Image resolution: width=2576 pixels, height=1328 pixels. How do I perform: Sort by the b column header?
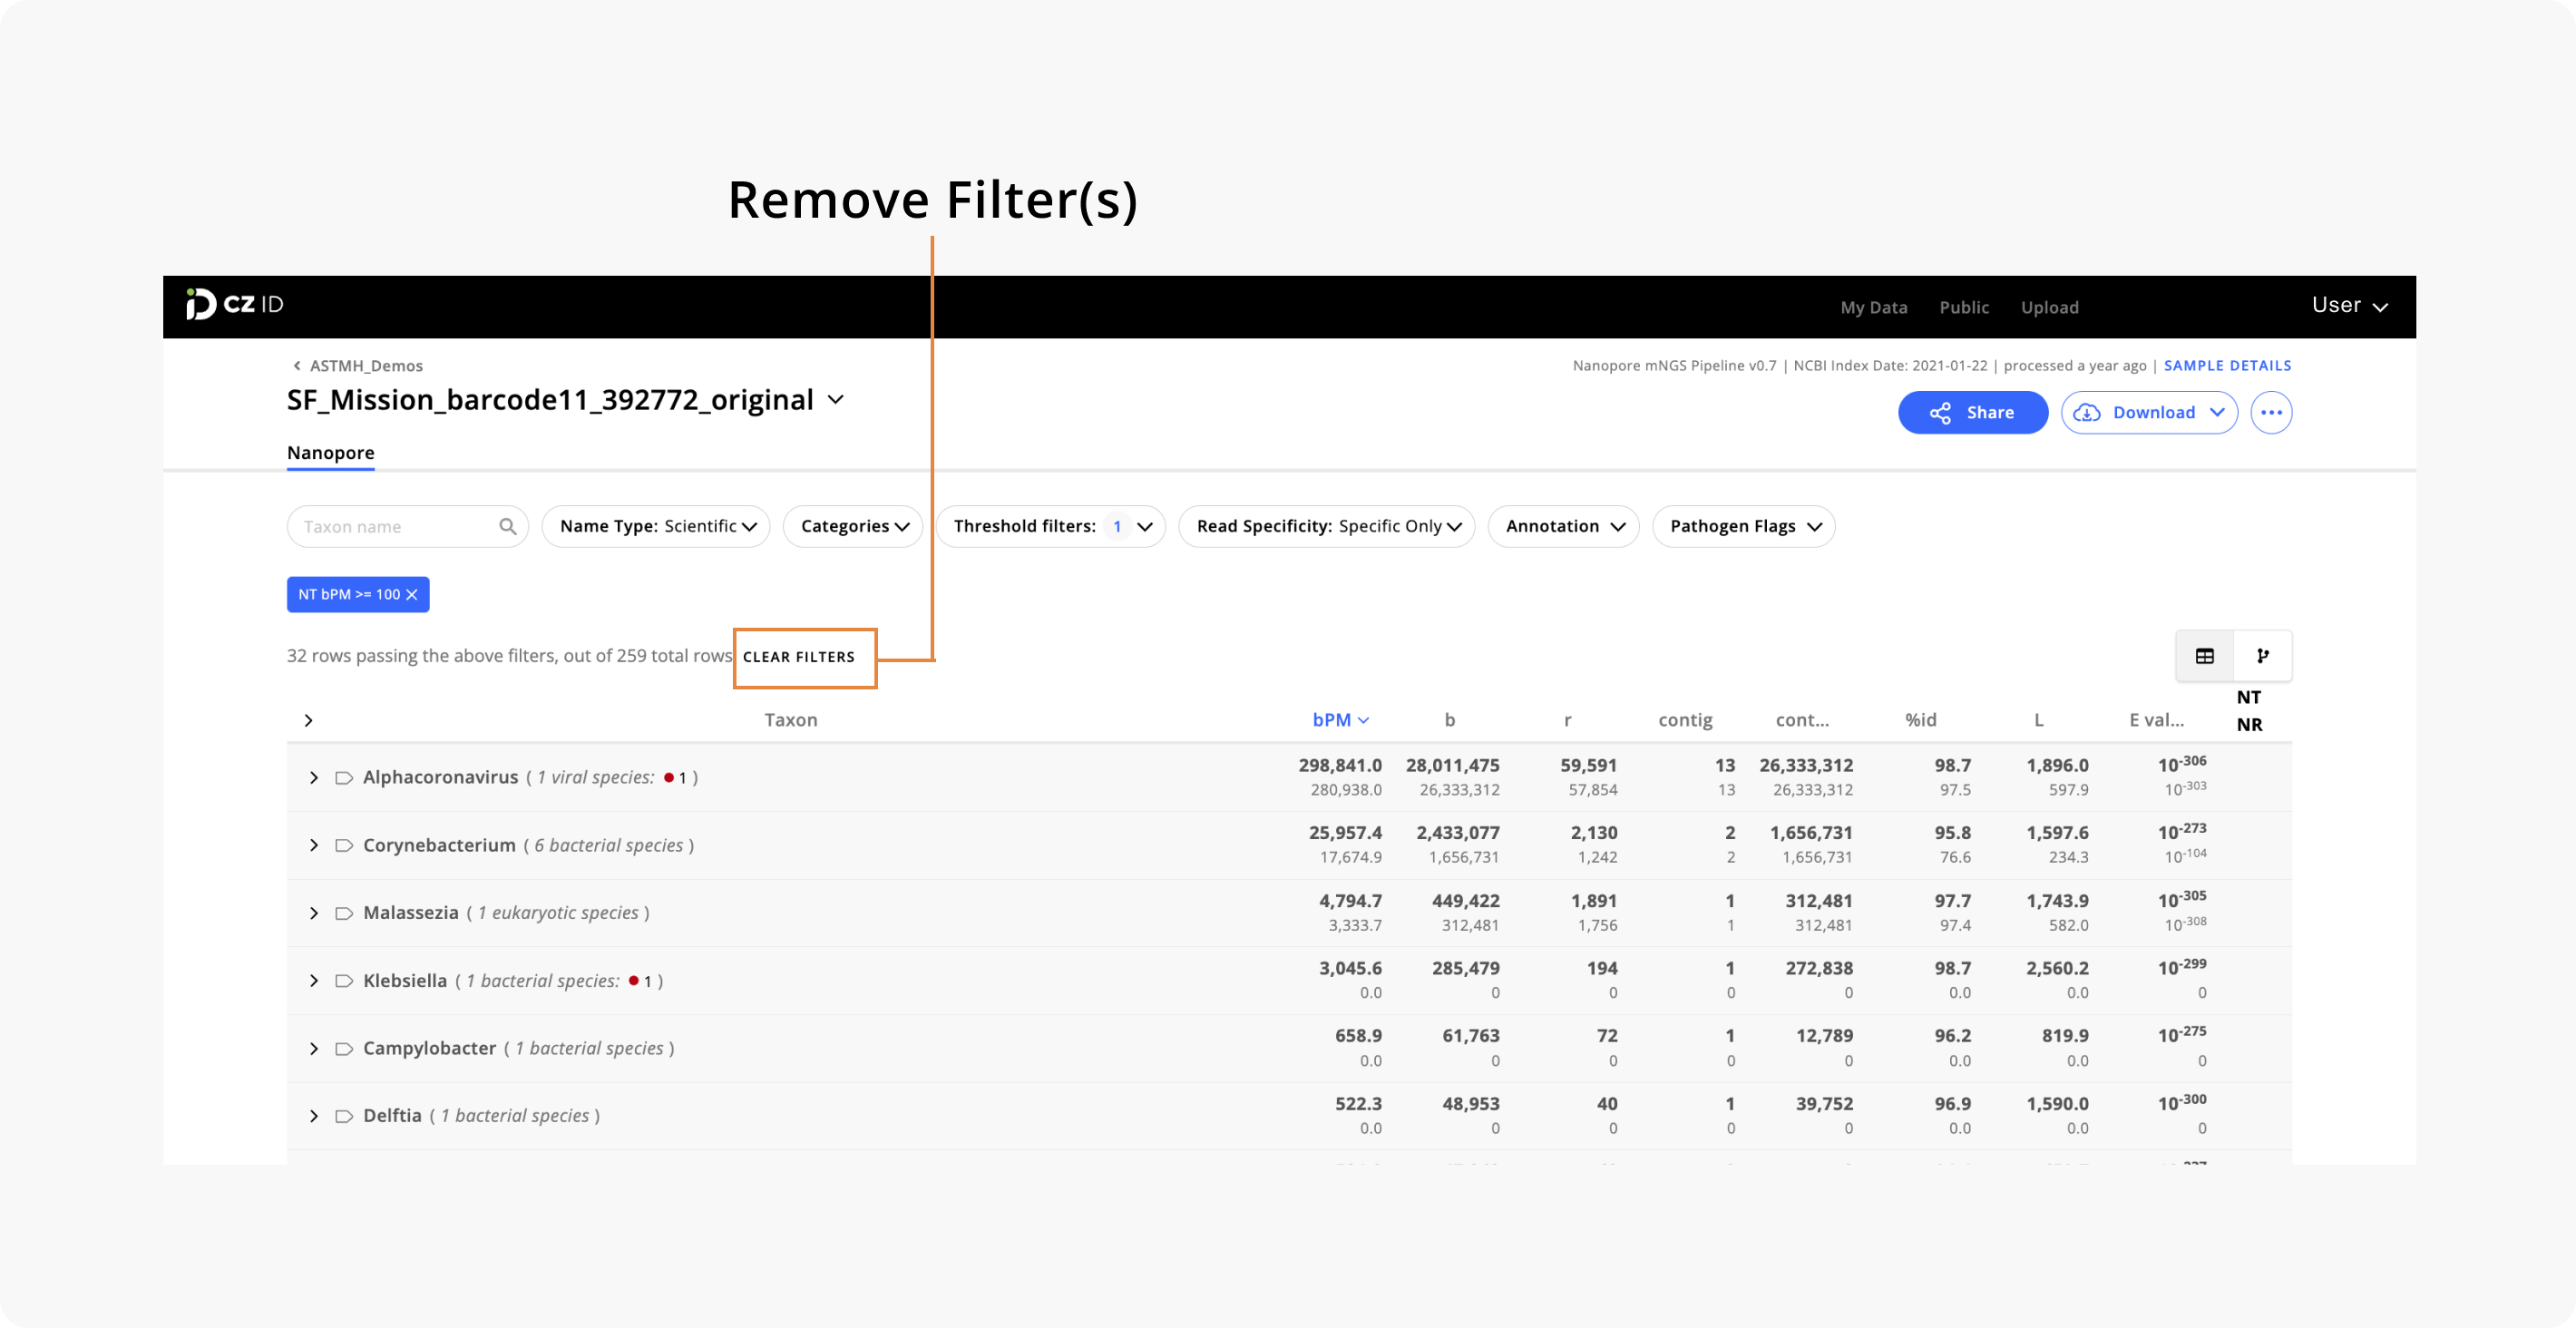(1450, 720)
